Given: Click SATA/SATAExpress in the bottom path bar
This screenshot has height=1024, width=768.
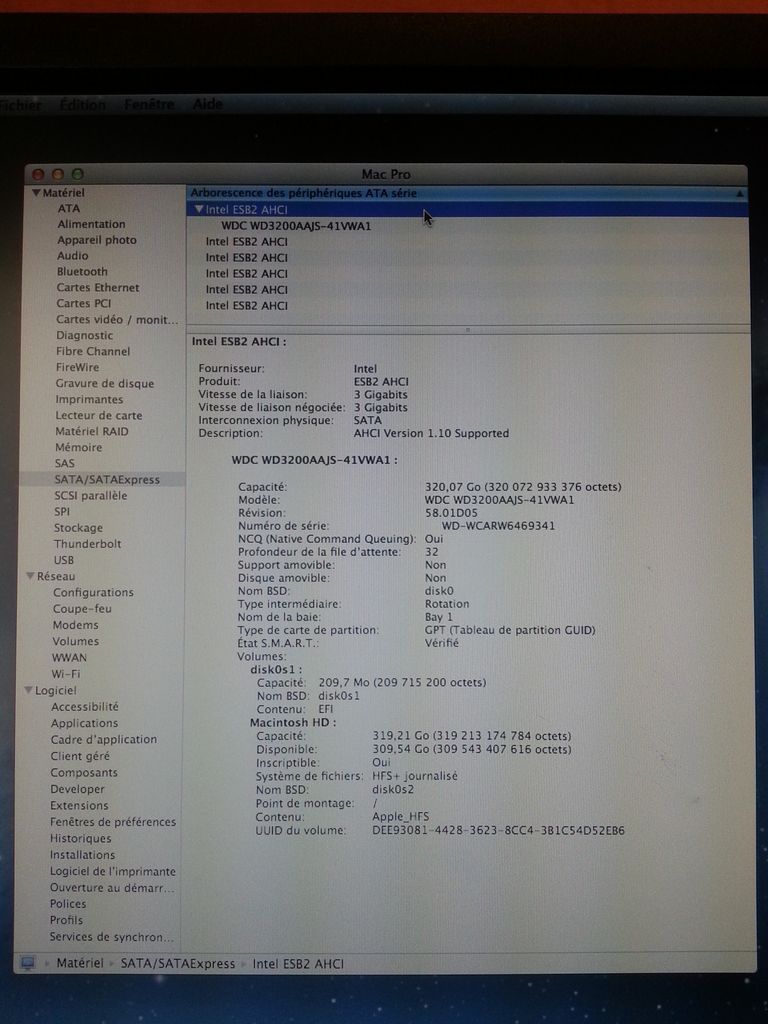Looking at the screenshot, I should pos(178,963).
